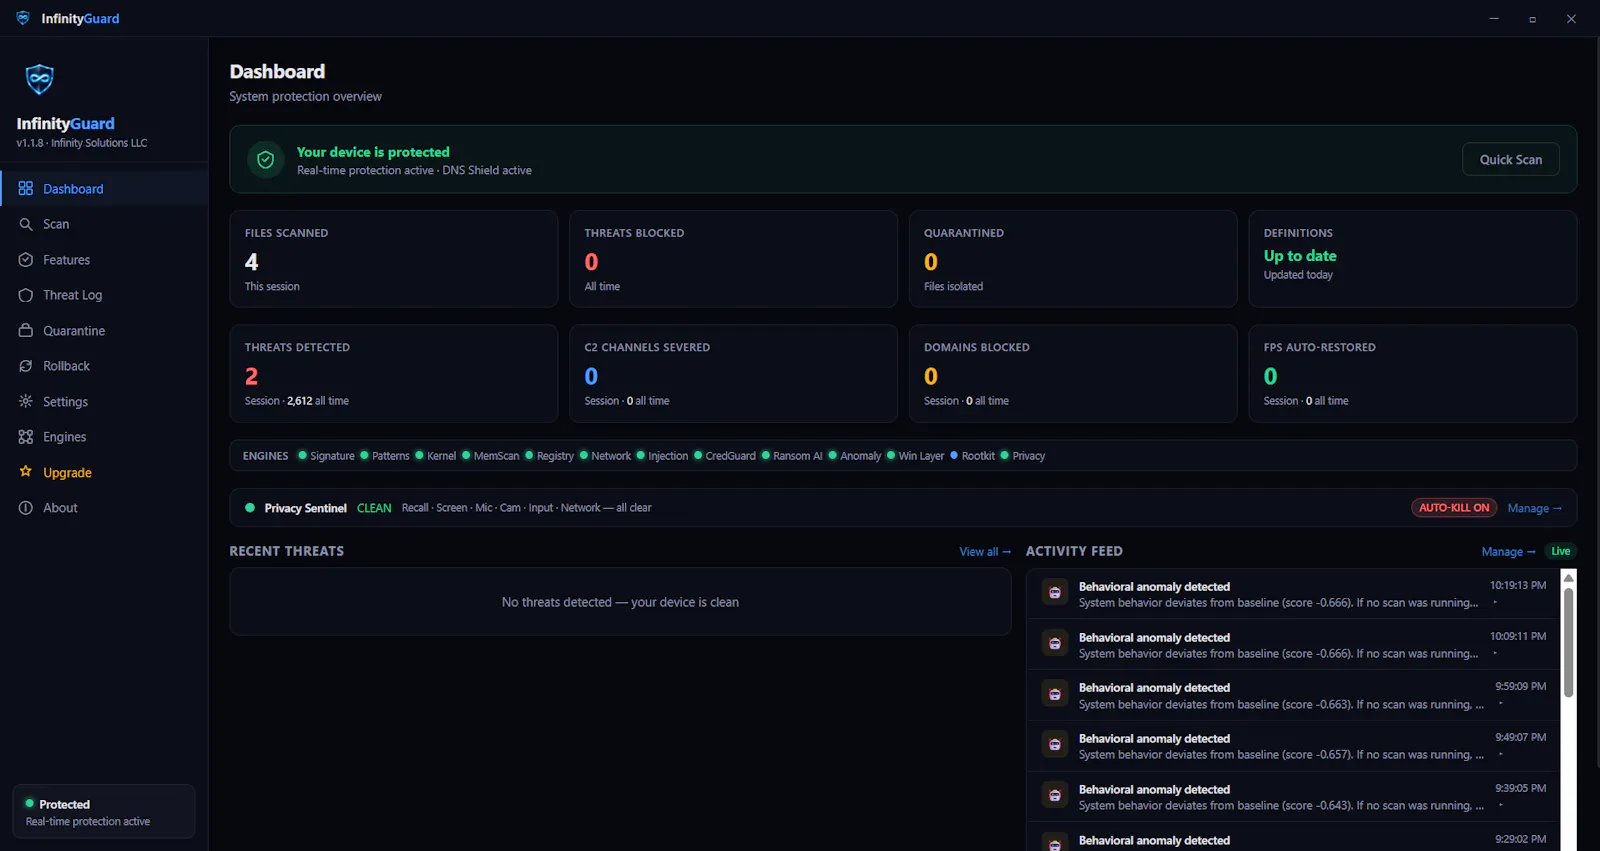Click the Features checkmark icon in sidebar
Screen dimensions: 1600x851
point(26,260)
